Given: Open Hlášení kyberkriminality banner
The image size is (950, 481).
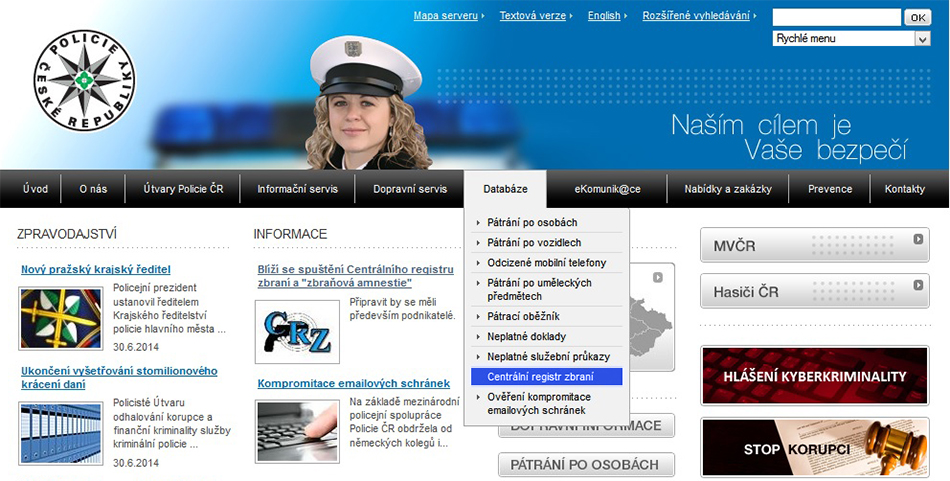Looking at the screenshot, I should pyautogui.click(x=815, y=376).
